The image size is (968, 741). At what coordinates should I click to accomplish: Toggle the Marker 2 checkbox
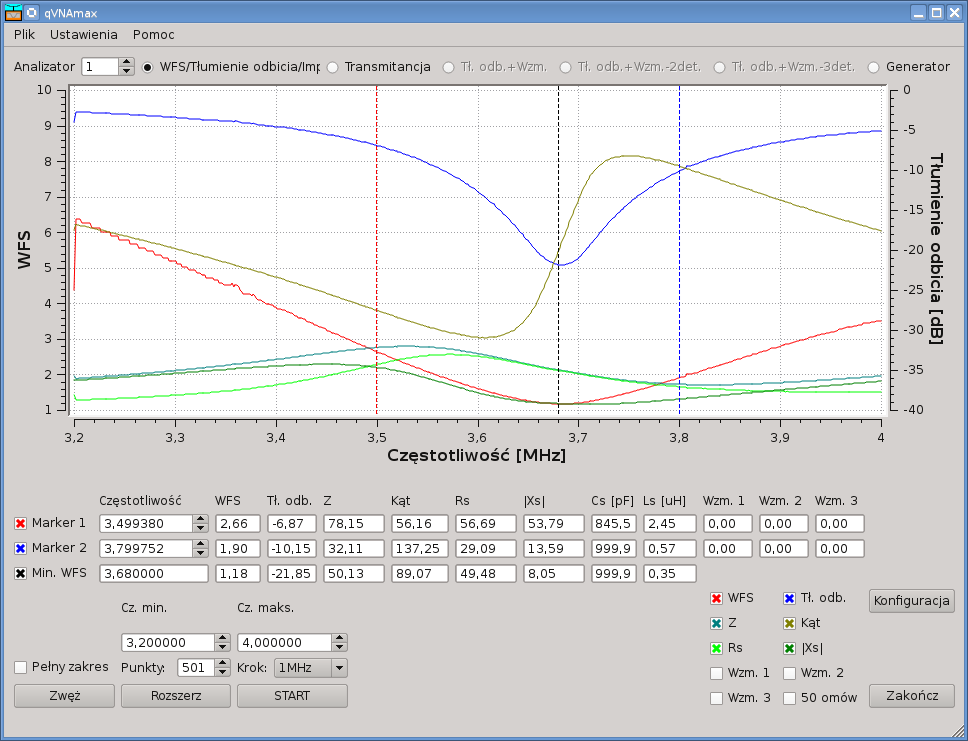click(20, 548)
